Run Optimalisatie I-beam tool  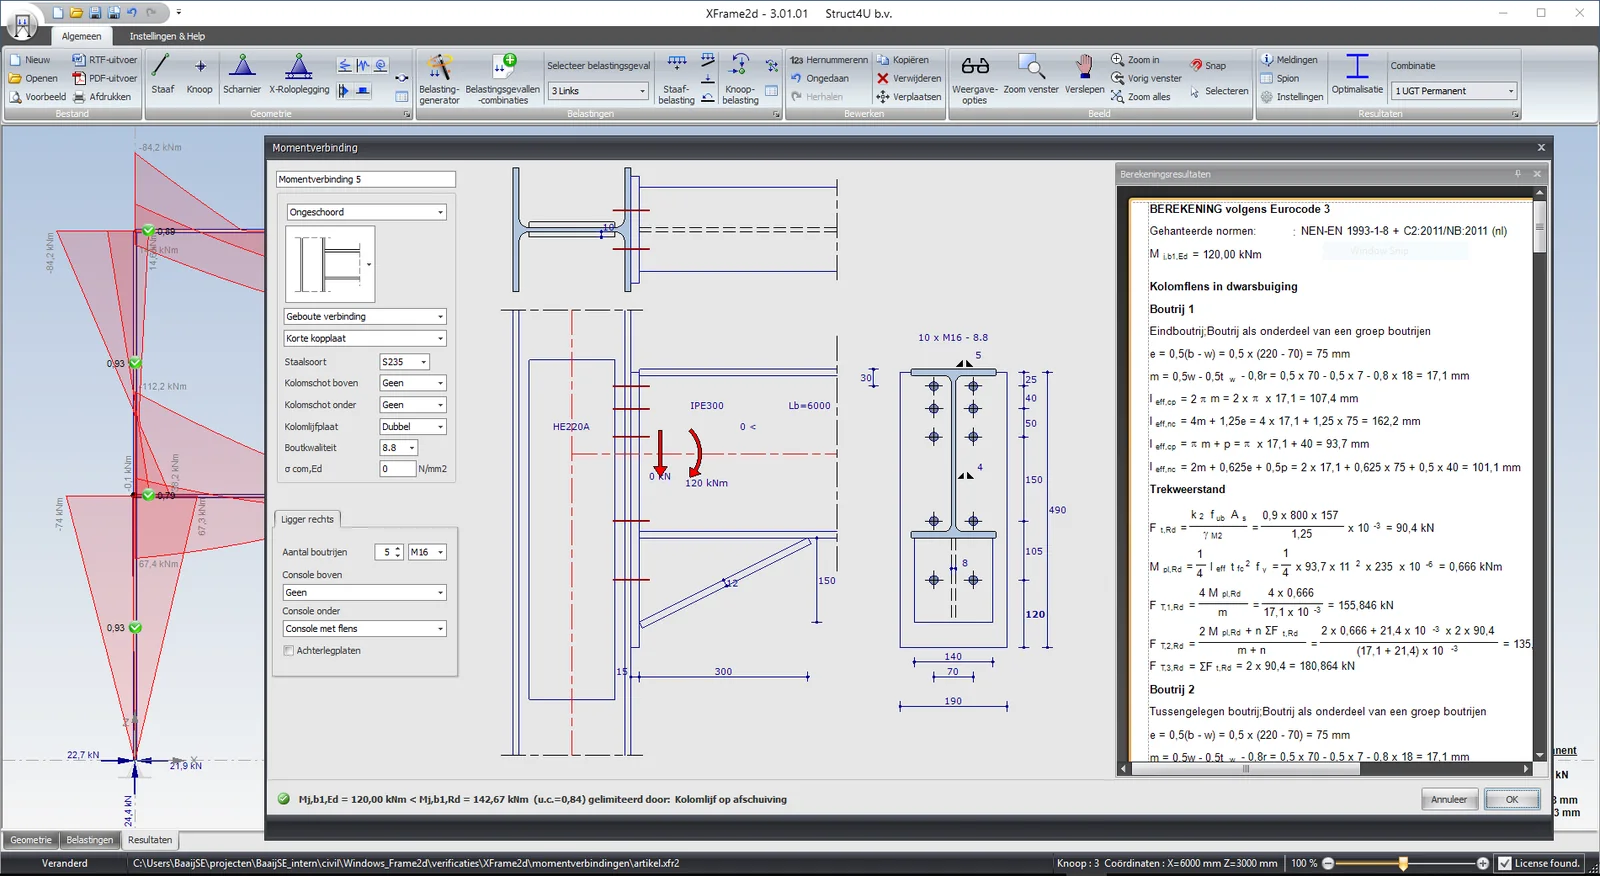pyautogui.click(x=1357, y=76)
